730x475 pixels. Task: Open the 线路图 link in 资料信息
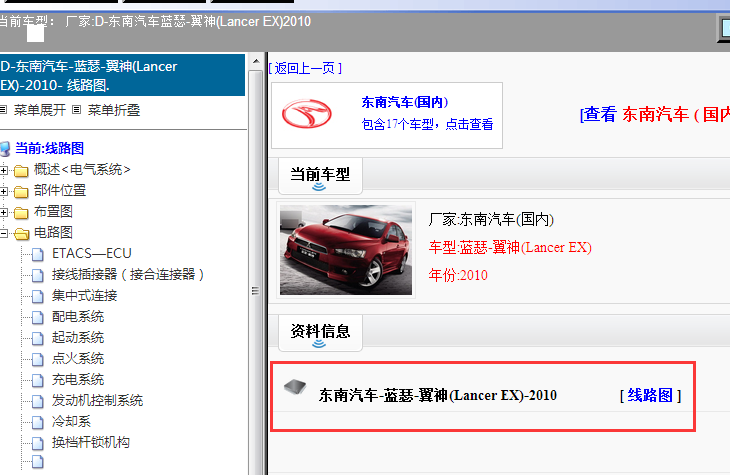pos(650,395)
